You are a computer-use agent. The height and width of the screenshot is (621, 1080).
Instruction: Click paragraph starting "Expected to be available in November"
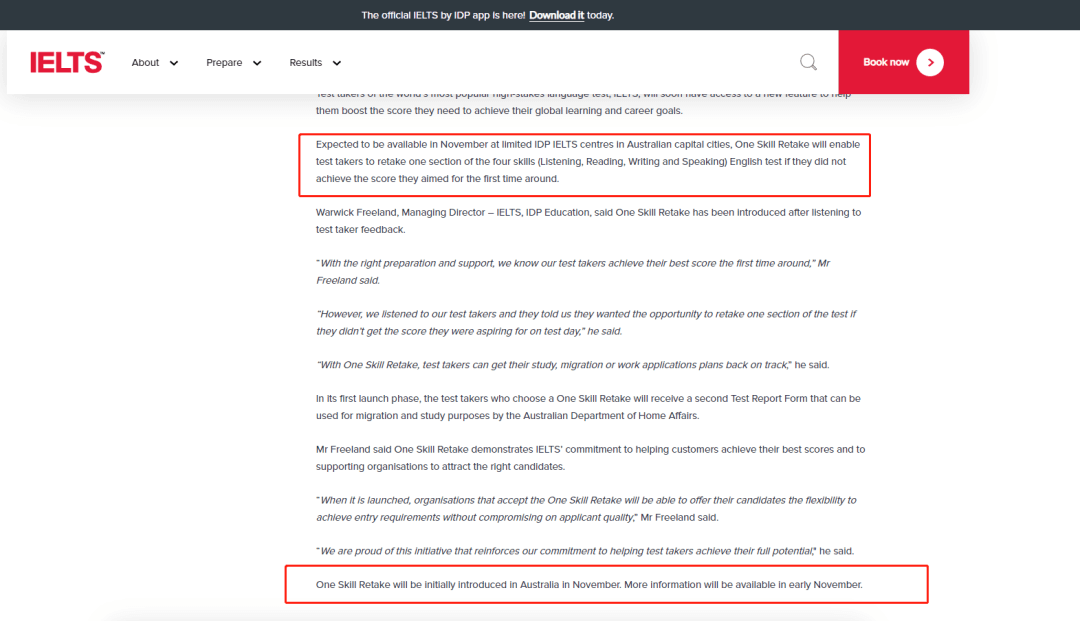[588, 162]
